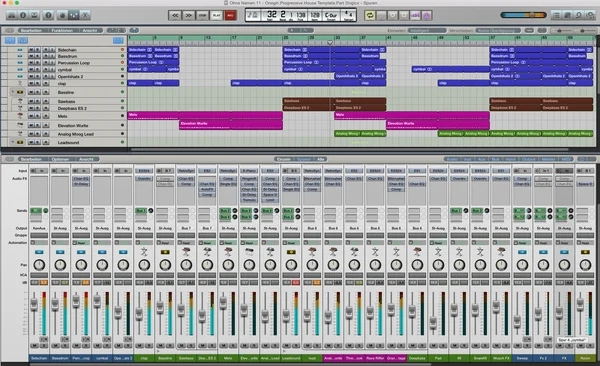The image size is (600, 366).
Task: Click the first Sawbass region in the arrangement
Action: tap(308, 101)
